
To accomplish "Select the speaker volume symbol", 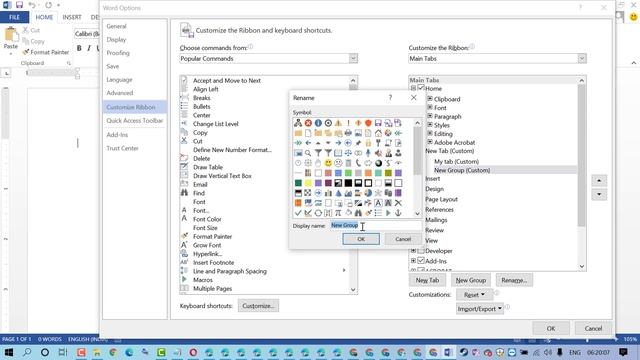I will (x=378, y=153).
